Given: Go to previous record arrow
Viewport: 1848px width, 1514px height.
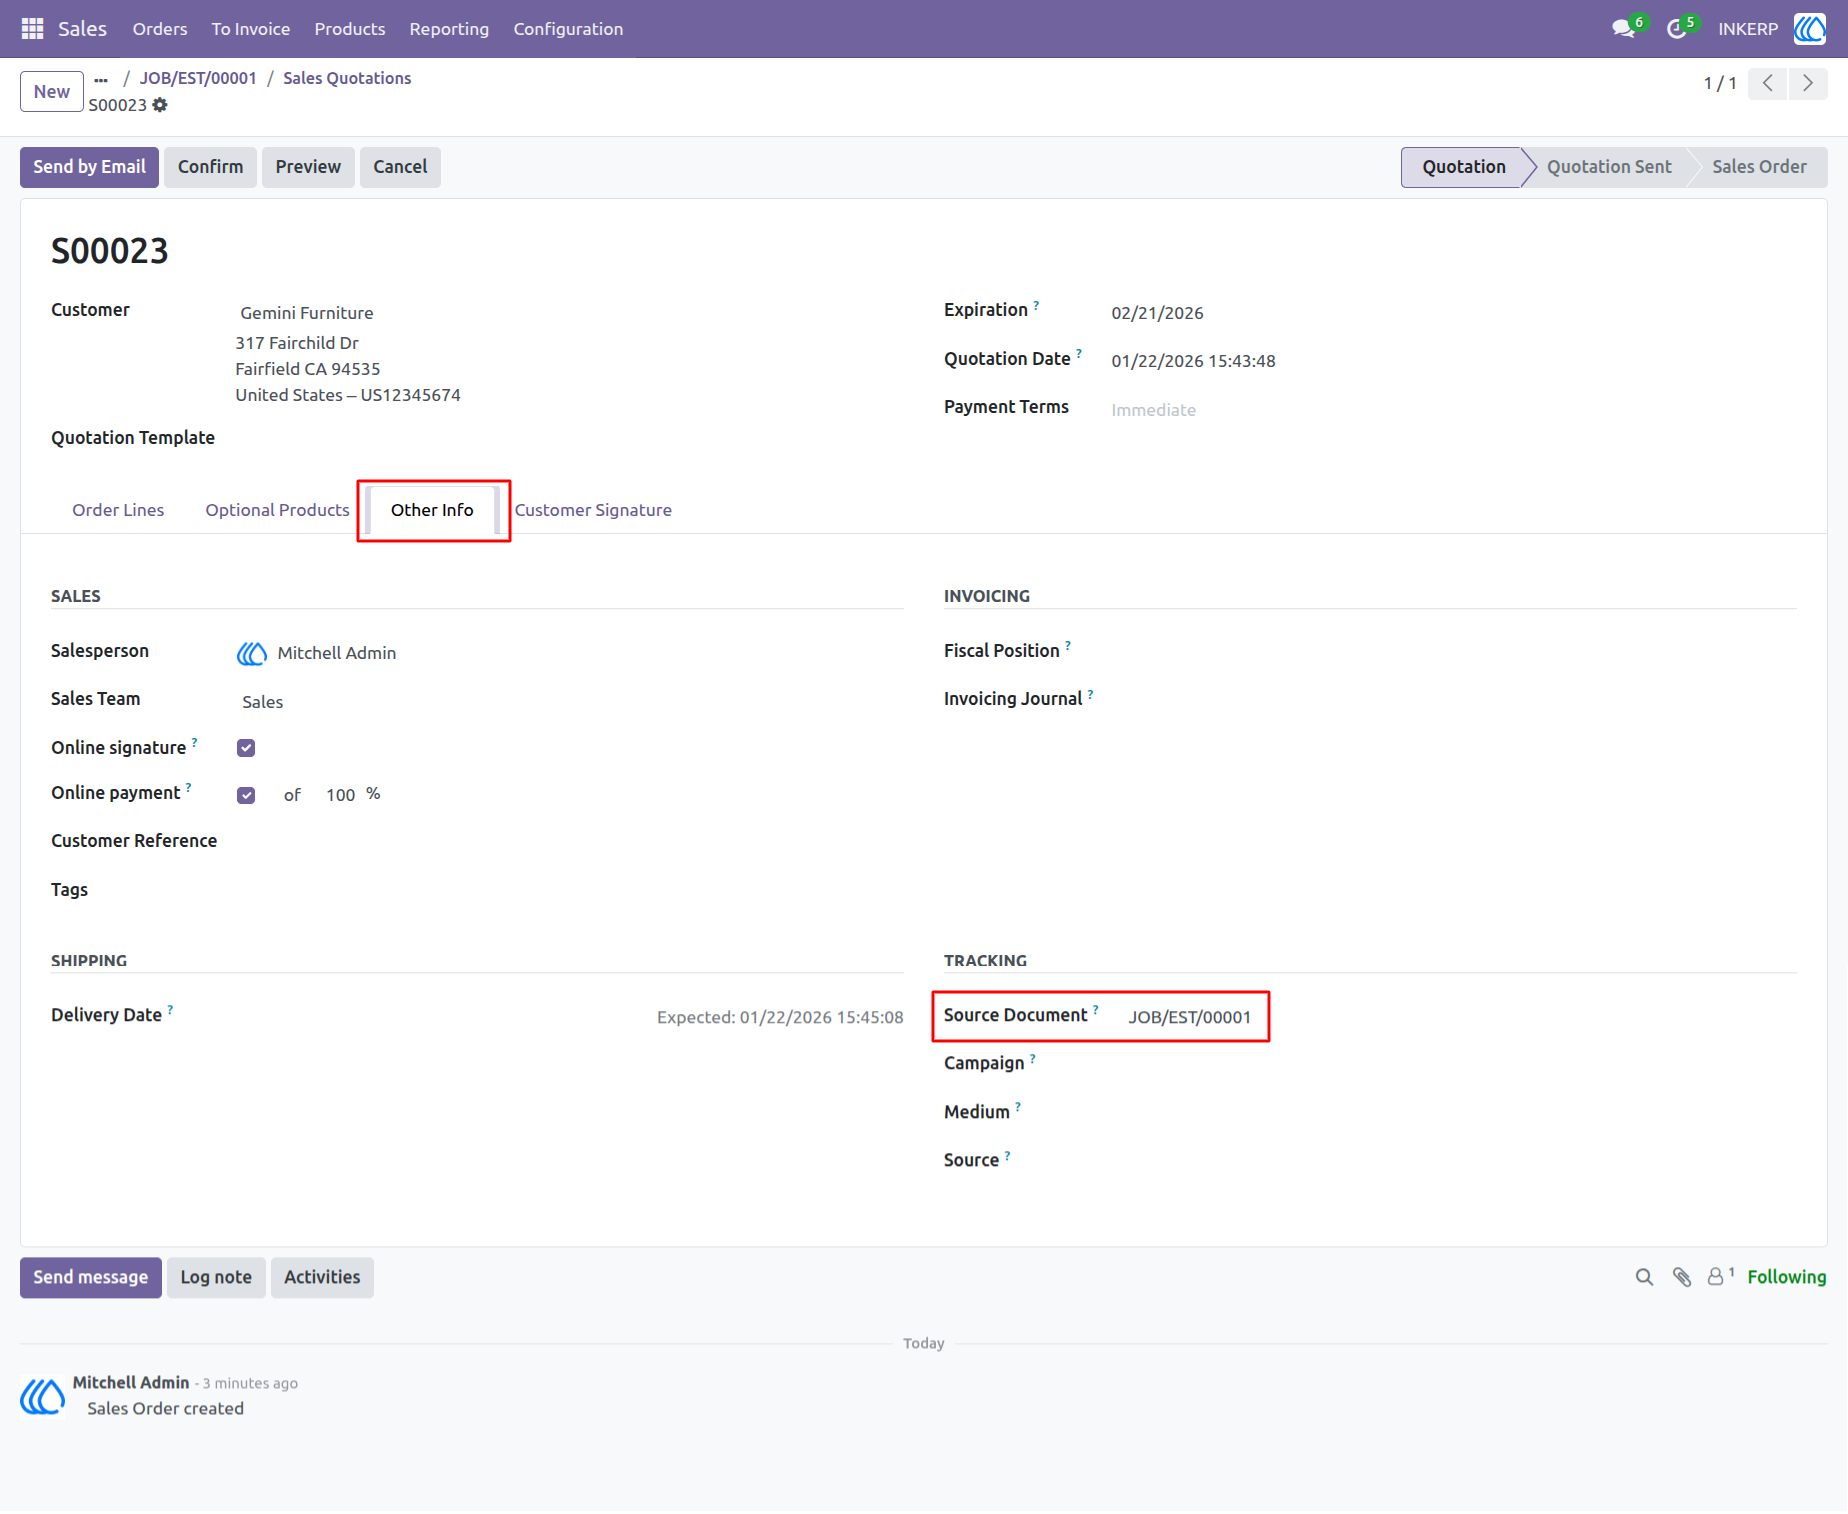Looking at the screenshot, I should 1768,83.
